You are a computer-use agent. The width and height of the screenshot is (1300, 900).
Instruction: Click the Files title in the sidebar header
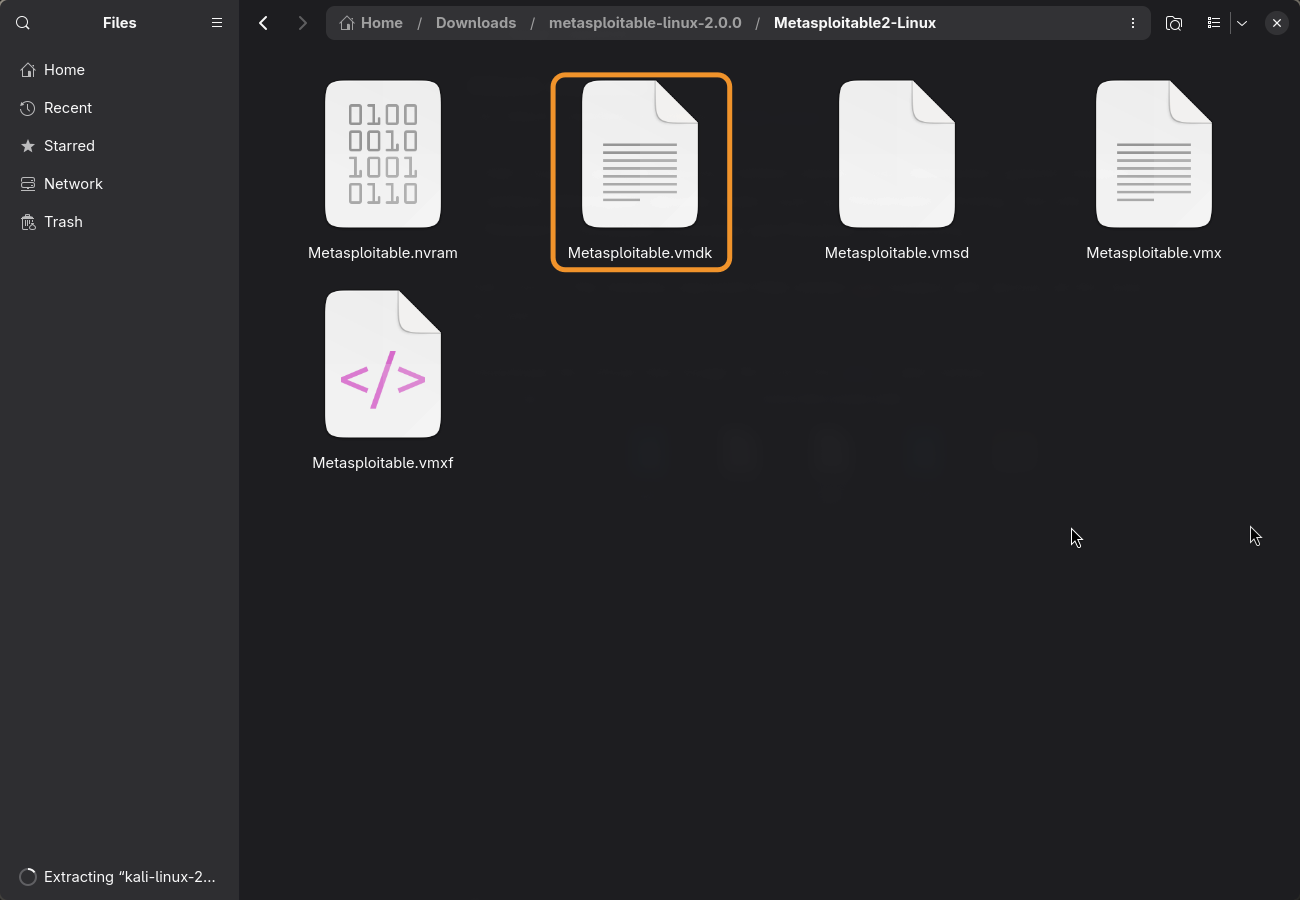[x=120, y=23]
